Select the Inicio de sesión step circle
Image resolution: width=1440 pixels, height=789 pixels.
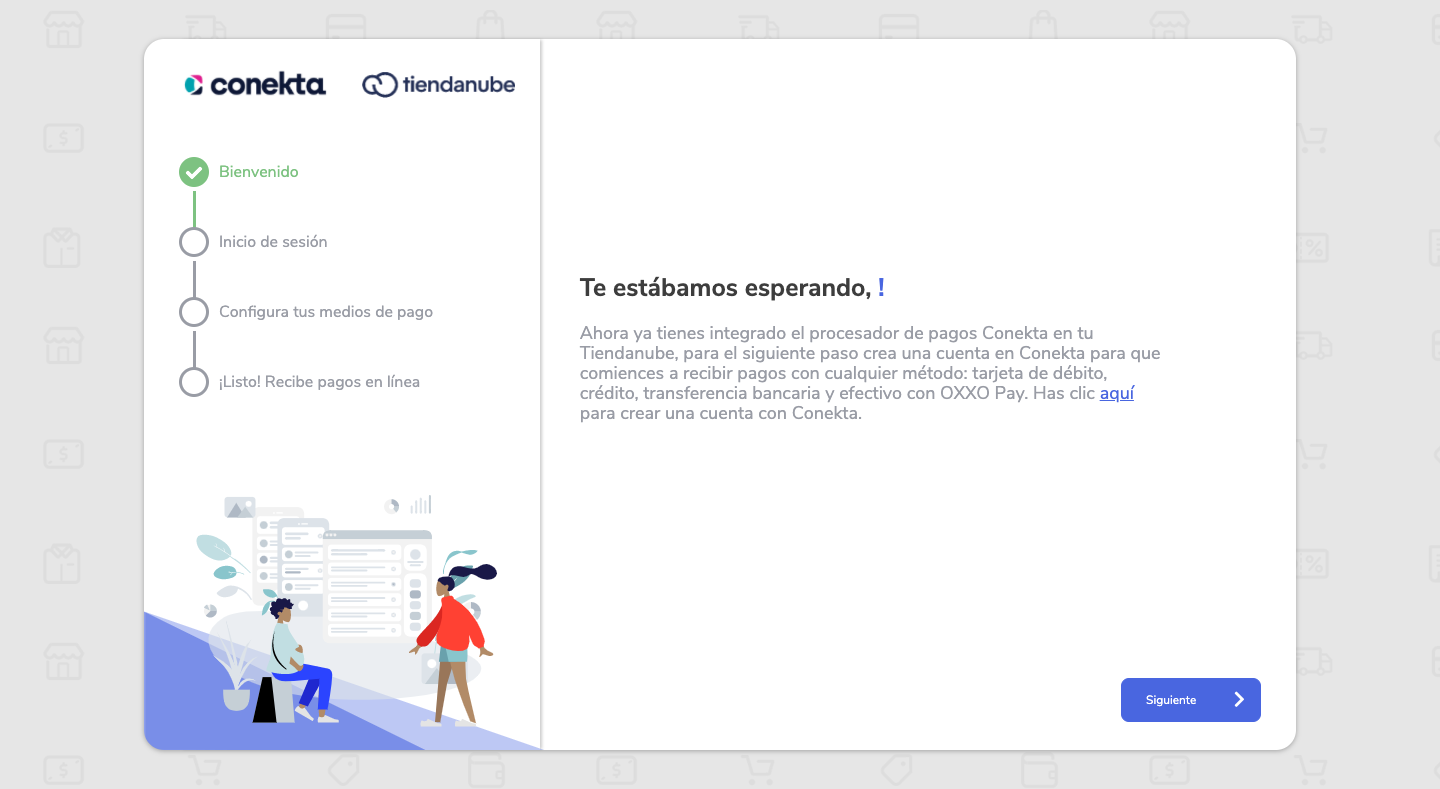click(194, 242)
